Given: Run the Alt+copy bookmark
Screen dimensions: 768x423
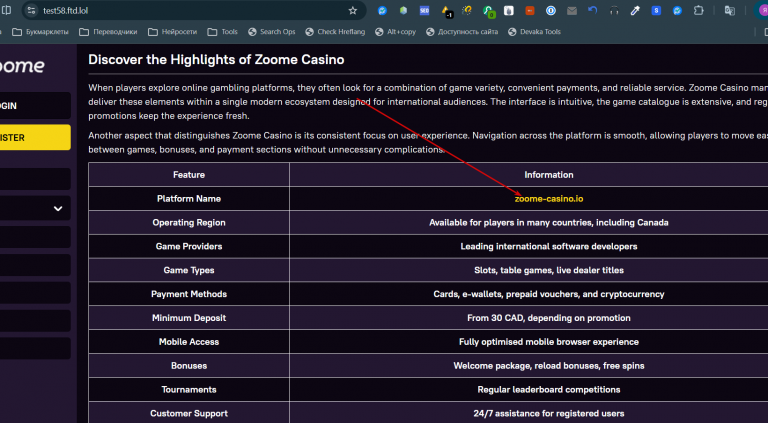Looking at the screenshot, I should [x=396, y=32].
